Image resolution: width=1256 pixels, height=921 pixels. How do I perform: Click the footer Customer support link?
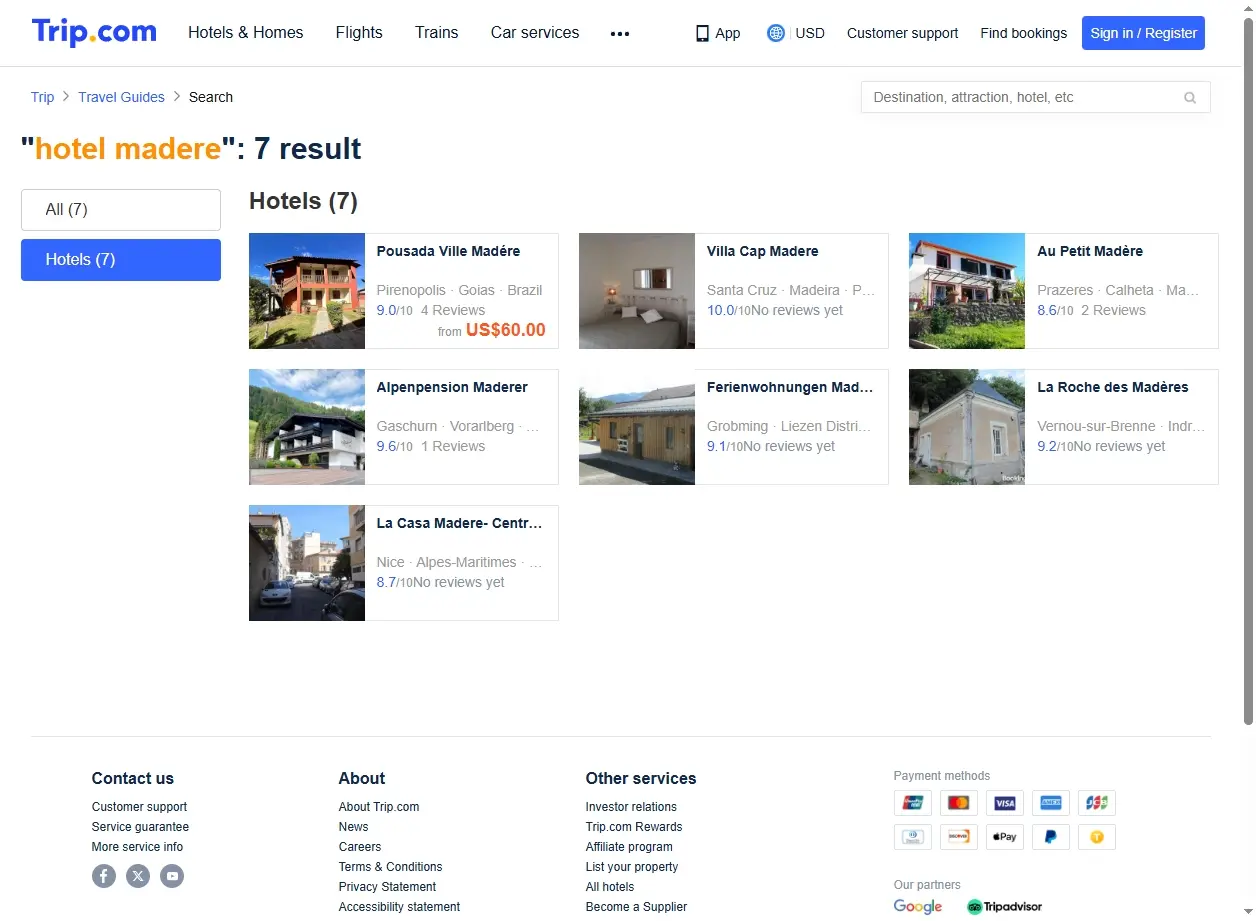pyautogui.click(x=139, y=807)
